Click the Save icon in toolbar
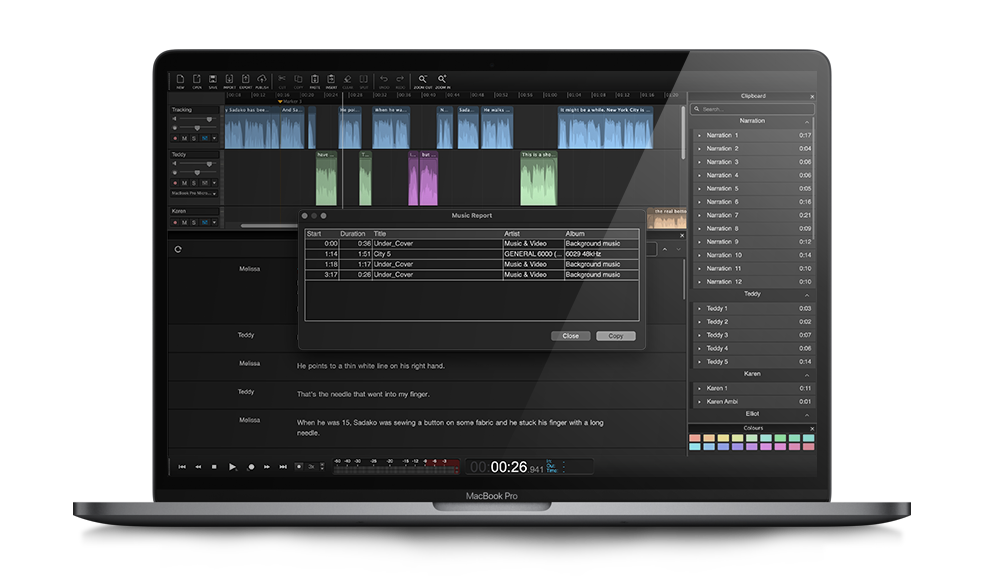The width and height of the screenshot is (984, 576). [213, 80]
